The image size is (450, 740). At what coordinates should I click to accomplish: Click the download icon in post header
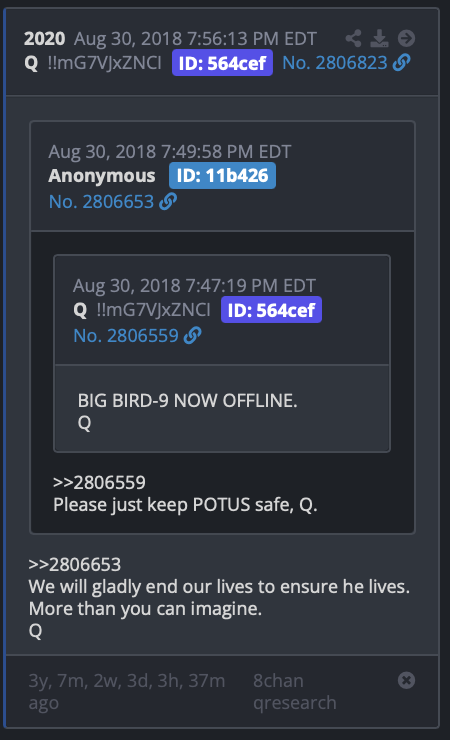point(379,38)
